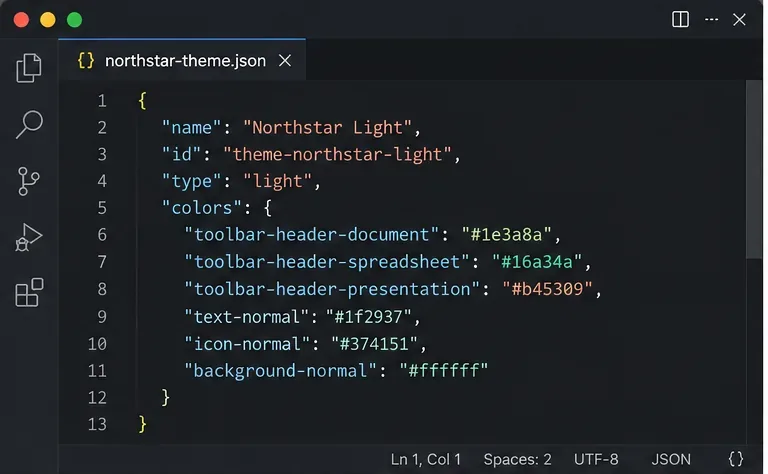This screenshot has height=474, width=768.
Task: Click the "background-normal" key
Action: coord(280,371)
